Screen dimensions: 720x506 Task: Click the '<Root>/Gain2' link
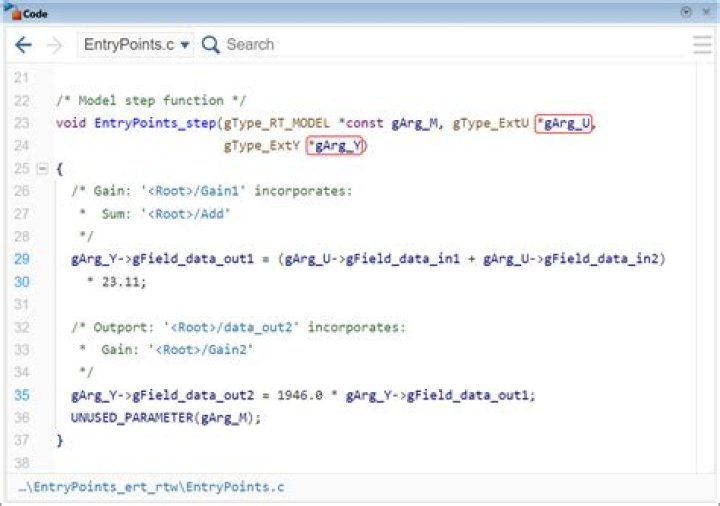201,350
